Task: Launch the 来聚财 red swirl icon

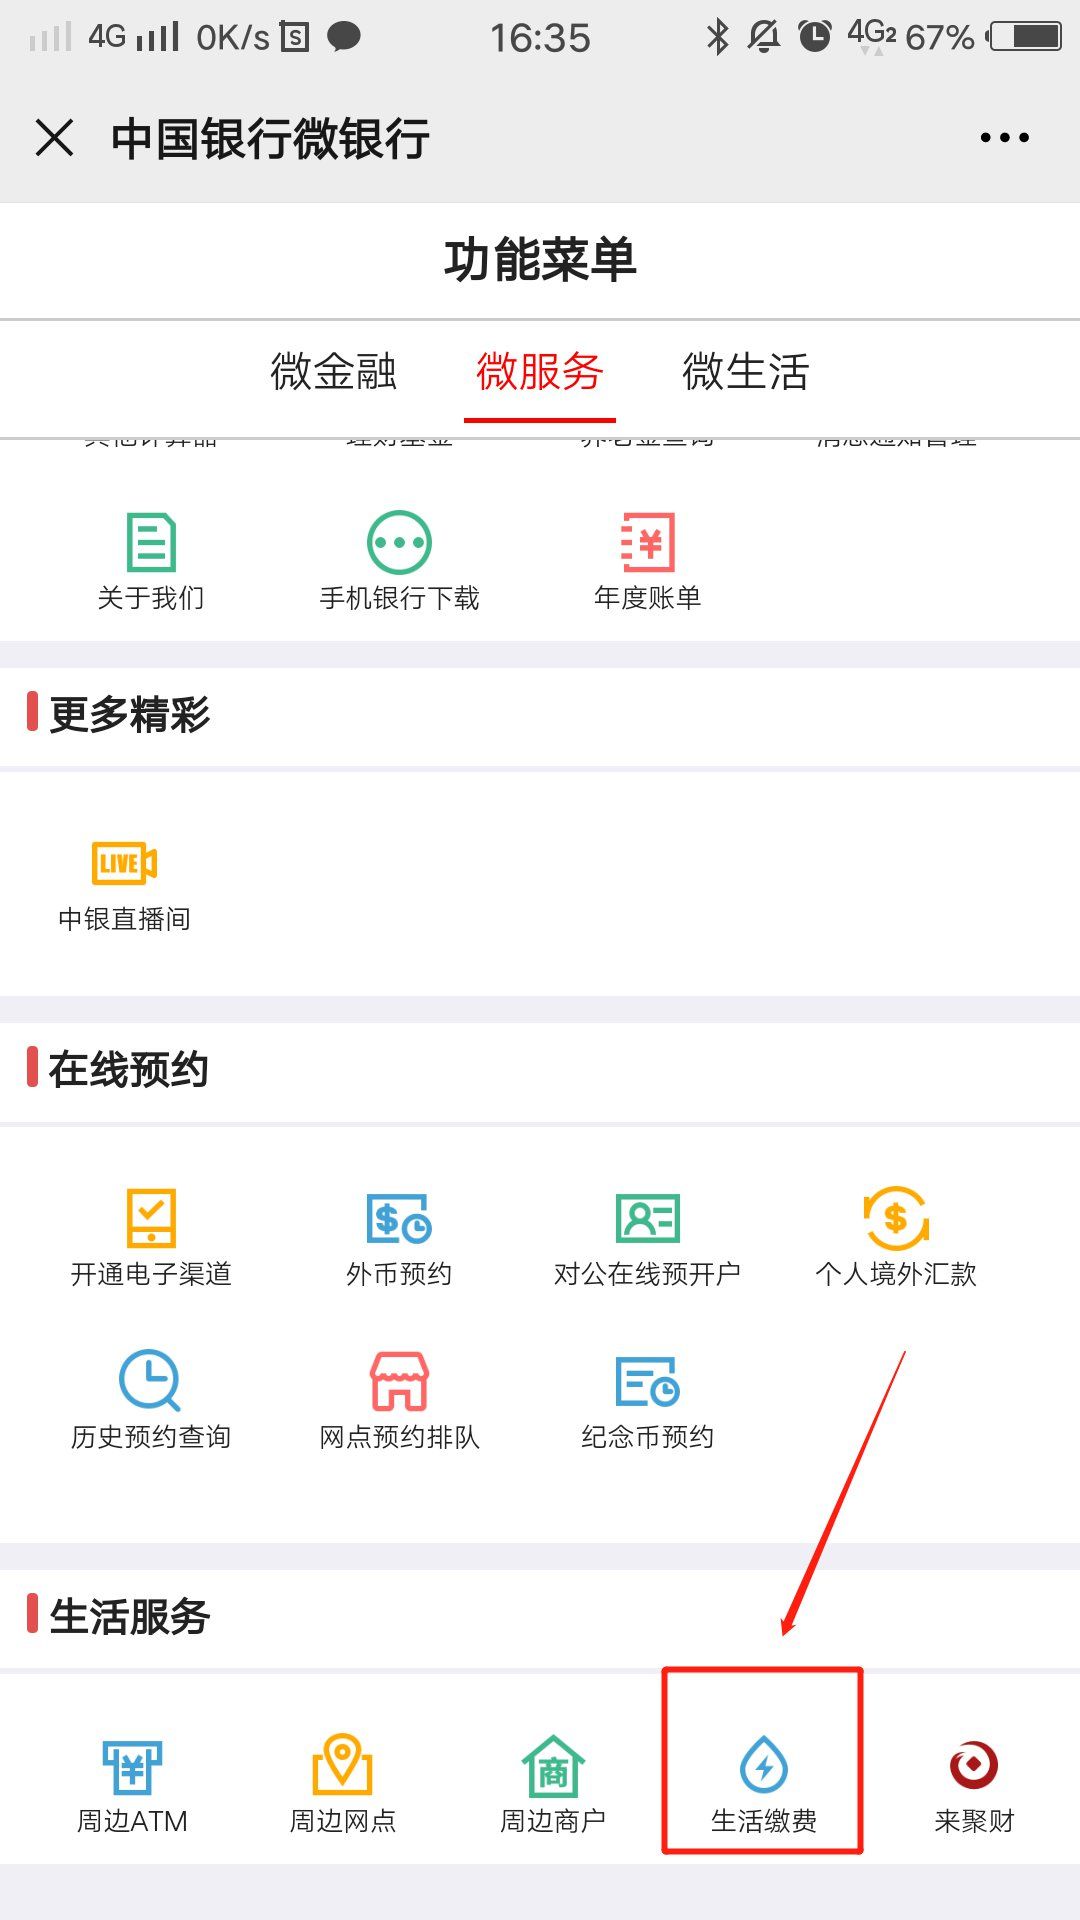Action: coord(974,1765)
